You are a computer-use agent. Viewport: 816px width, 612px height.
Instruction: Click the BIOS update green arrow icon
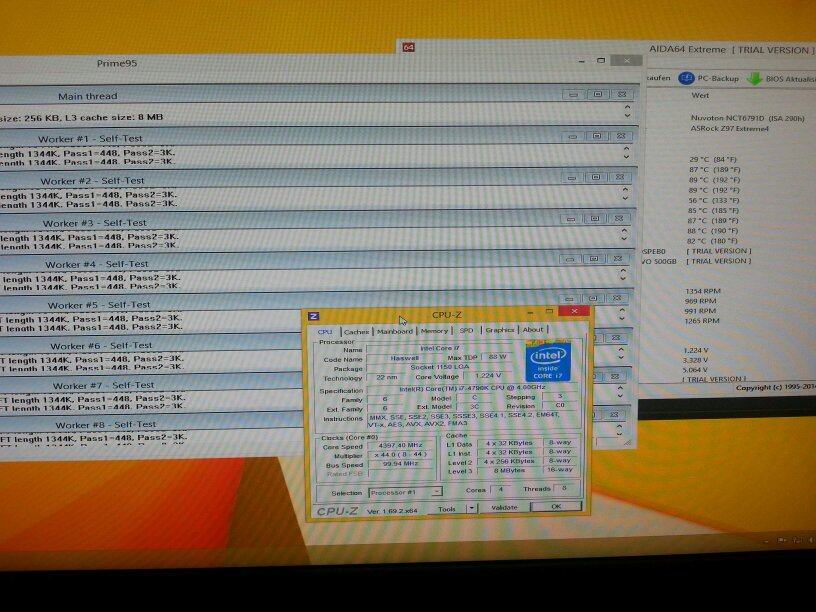pos(754,79)
